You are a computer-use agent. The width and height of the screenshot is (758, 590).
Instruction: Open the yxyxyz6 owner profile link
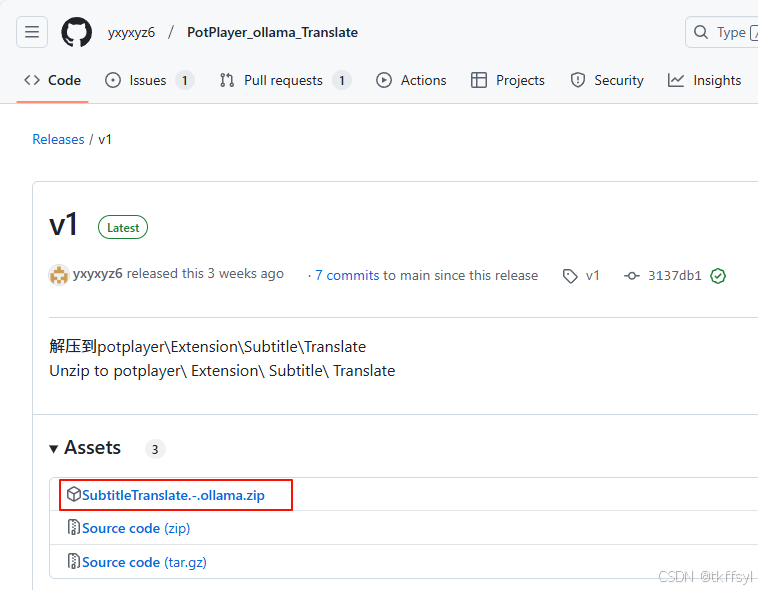(131, 32)
